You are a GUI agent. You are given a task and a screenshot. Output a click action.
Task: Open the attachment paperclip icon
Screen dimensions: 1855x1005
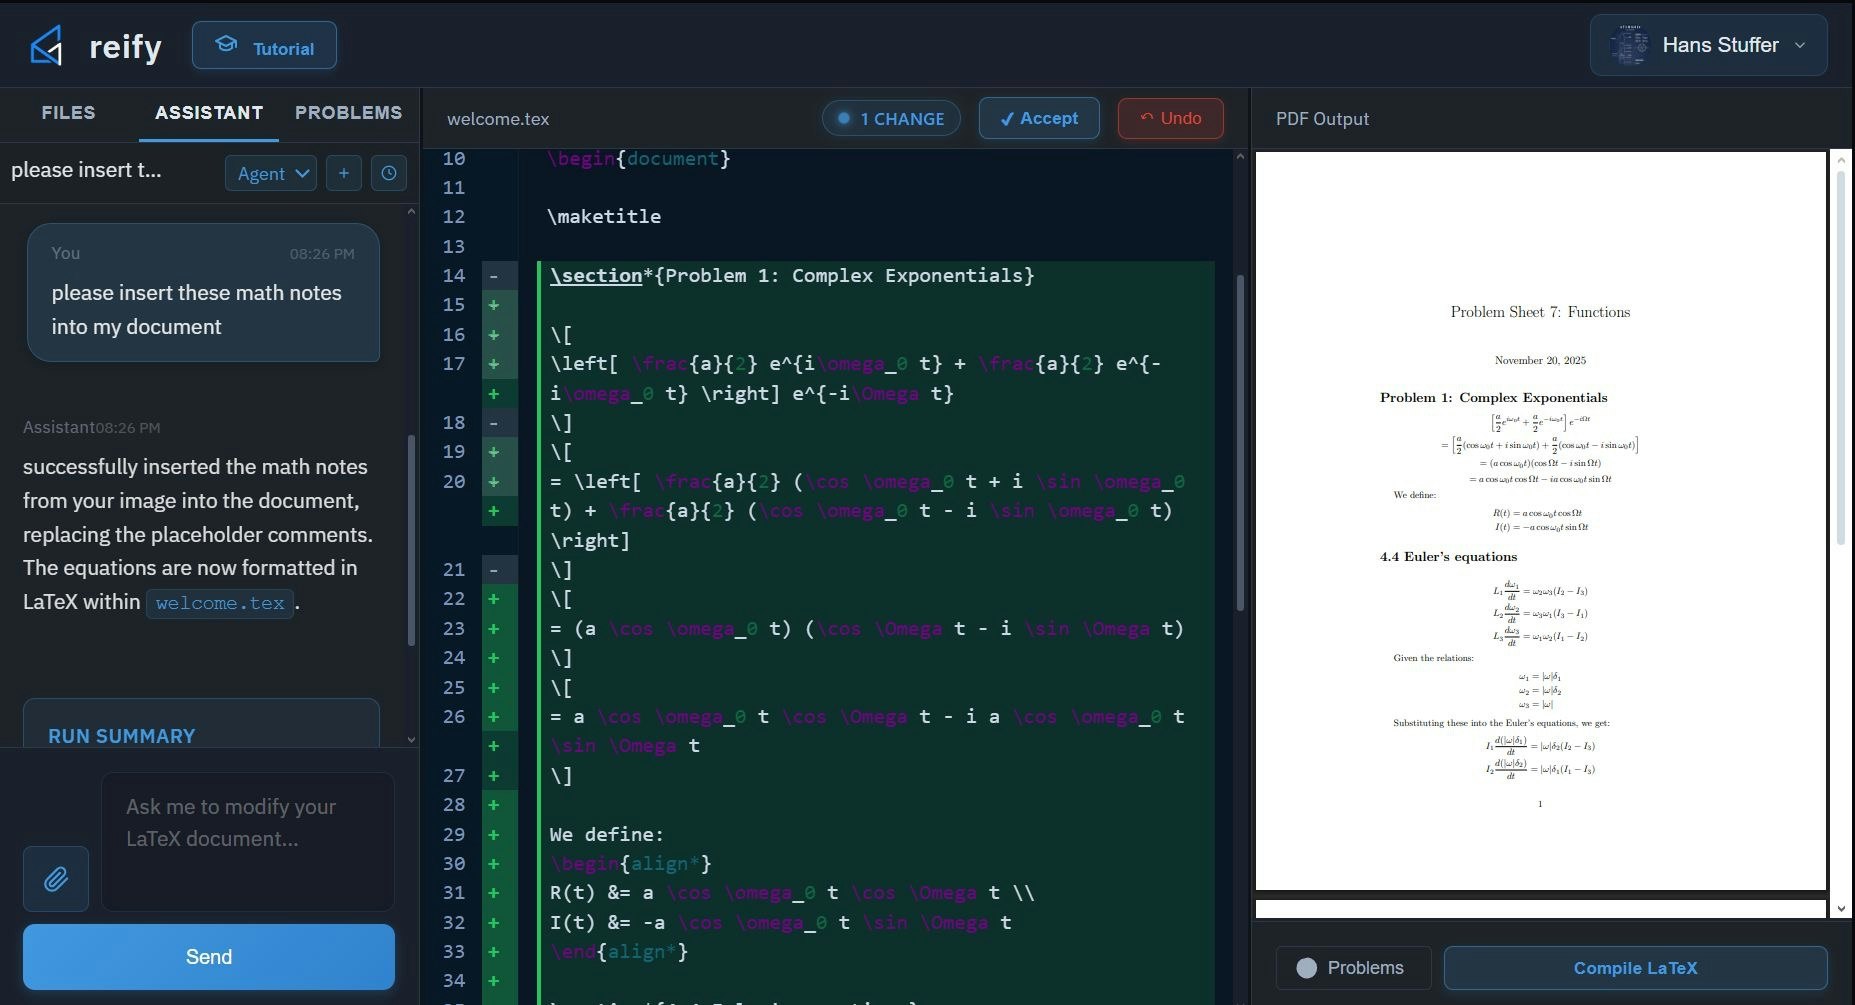coord(55,879)
